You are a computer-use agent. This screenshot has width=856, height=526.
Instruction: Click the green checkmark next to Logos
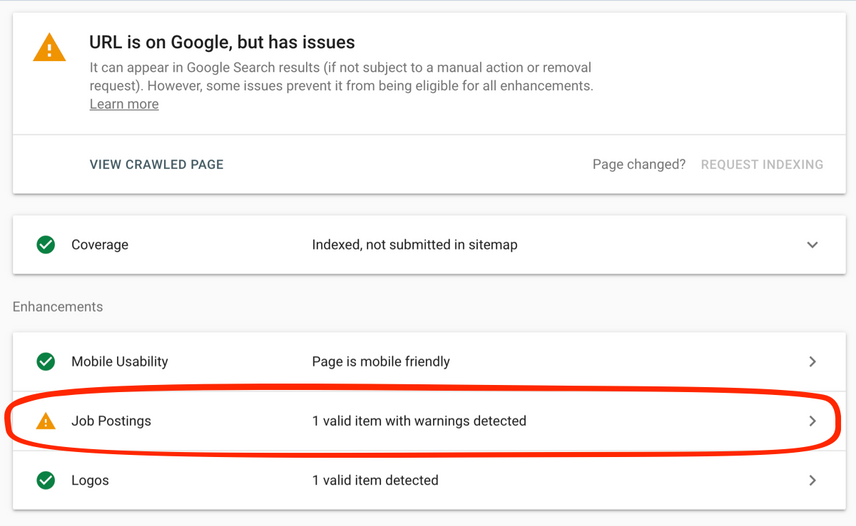click(x=46, y=480)
